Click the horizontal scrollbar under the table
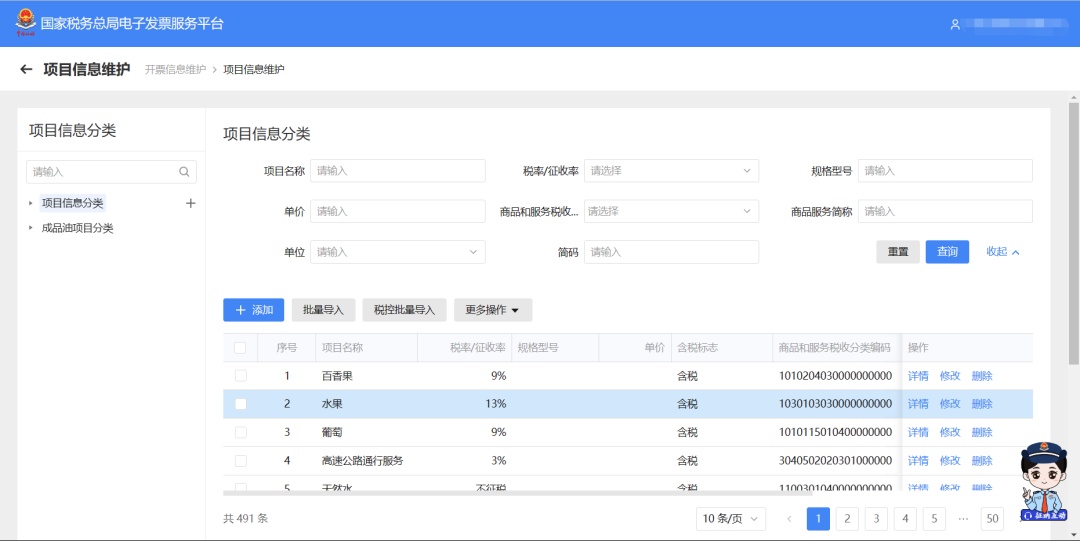The width and height of the screenshot is (1080, 541). tap(517, 493)
